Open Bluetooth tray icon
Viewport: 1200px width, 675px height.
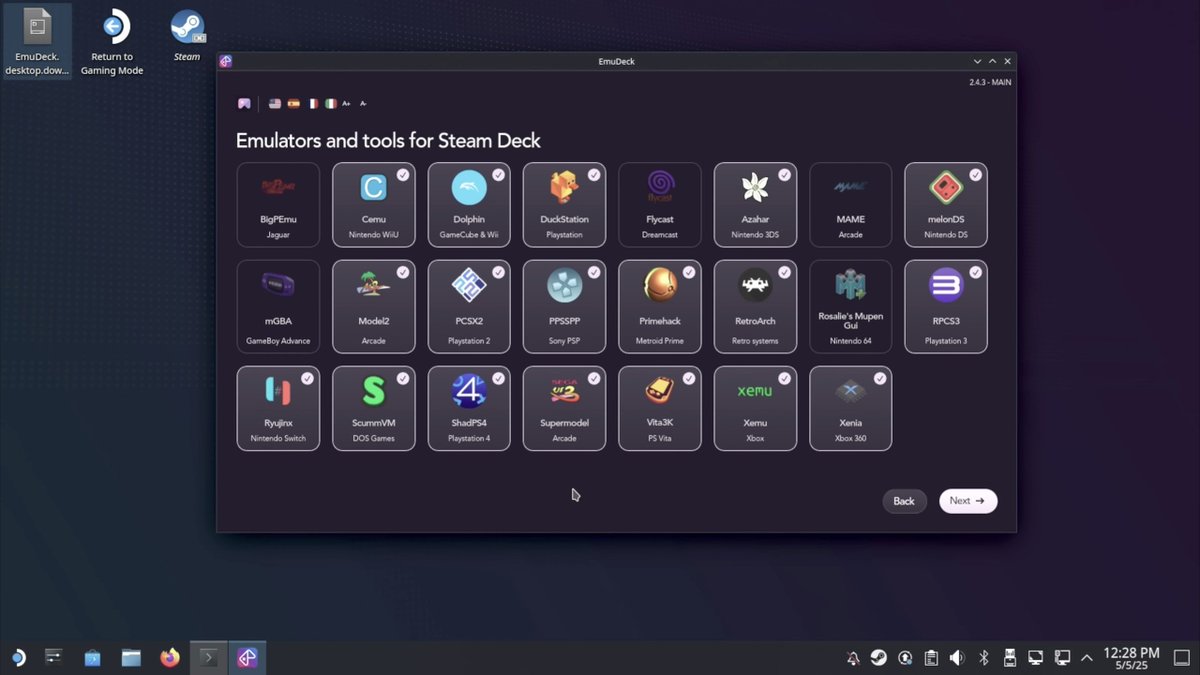point(983,658)
